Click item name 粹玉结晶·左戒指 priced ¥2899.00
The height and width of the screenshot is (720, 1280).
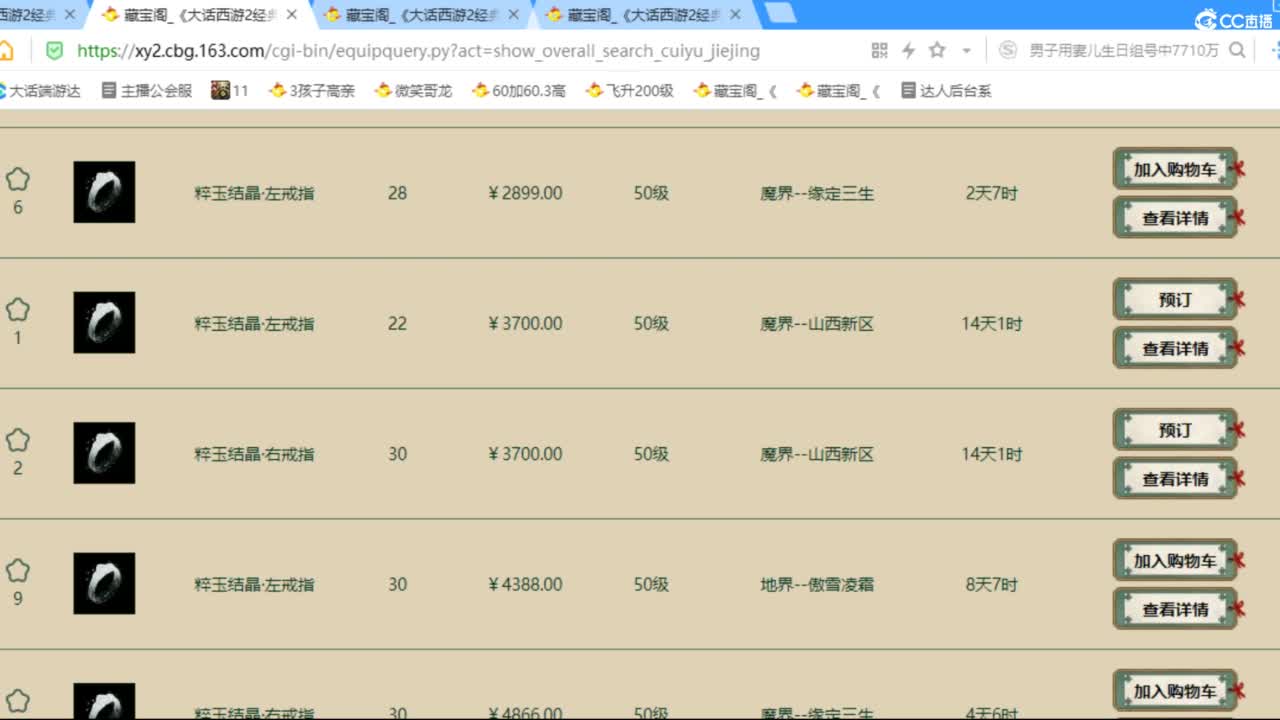(x=254, y=193)
